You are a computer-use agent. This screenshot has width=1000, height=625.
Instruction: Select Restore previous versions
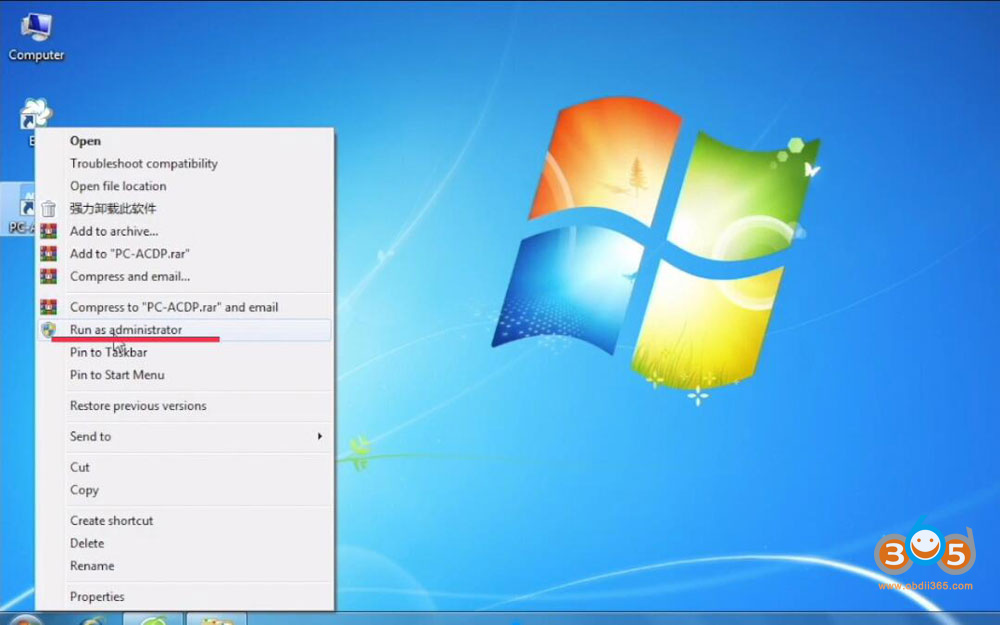pos(138,406)
